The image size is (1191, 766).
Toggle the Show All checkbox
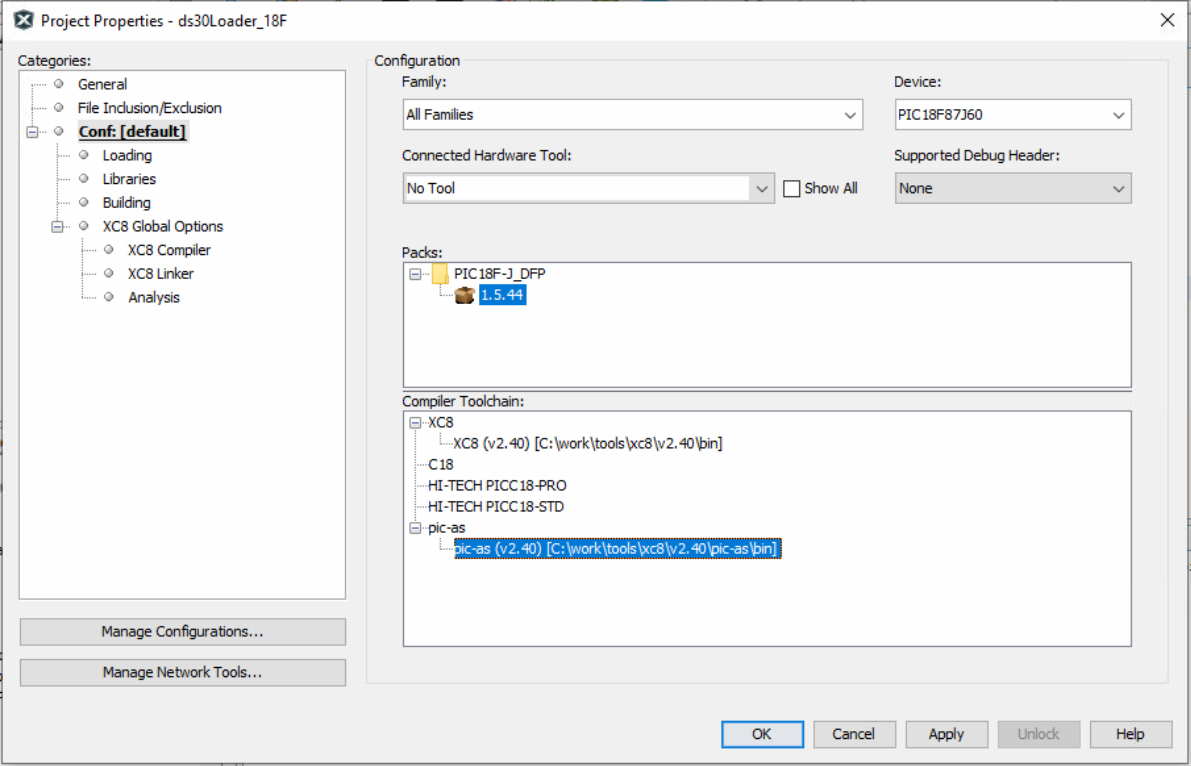[791, 188]
